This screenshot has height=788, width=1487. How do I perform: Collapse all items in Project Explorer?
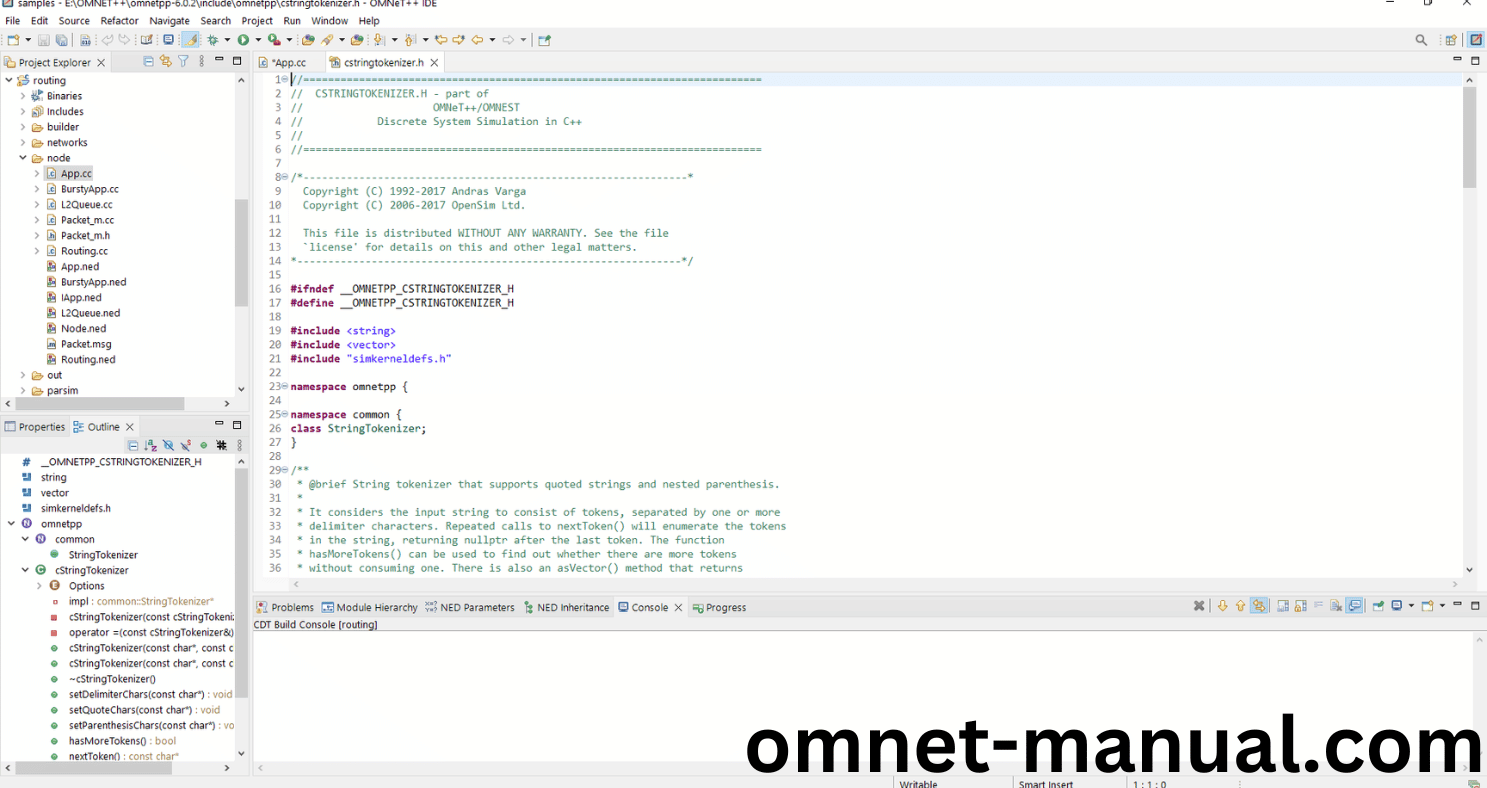pos(148,61)
